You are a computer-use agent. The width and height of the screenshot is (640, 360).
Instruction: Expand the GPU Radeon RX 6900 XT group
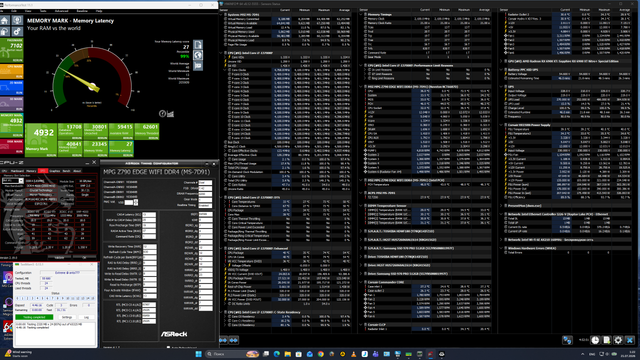point(502,61)
